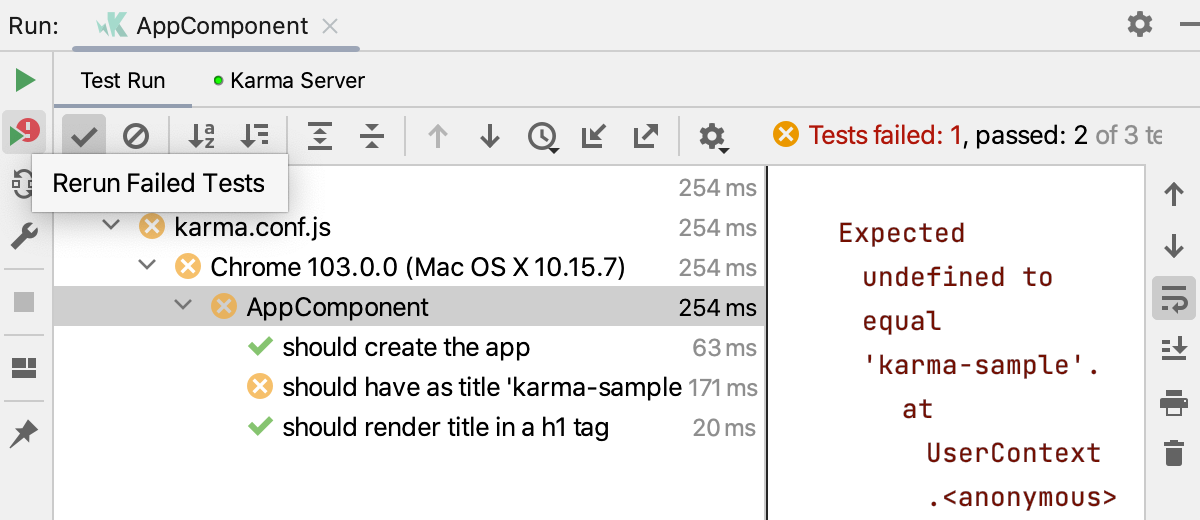The width and height of the screenshot is (1200, 520).
Task: Print the test console output
Action: tap(1174, 402)
